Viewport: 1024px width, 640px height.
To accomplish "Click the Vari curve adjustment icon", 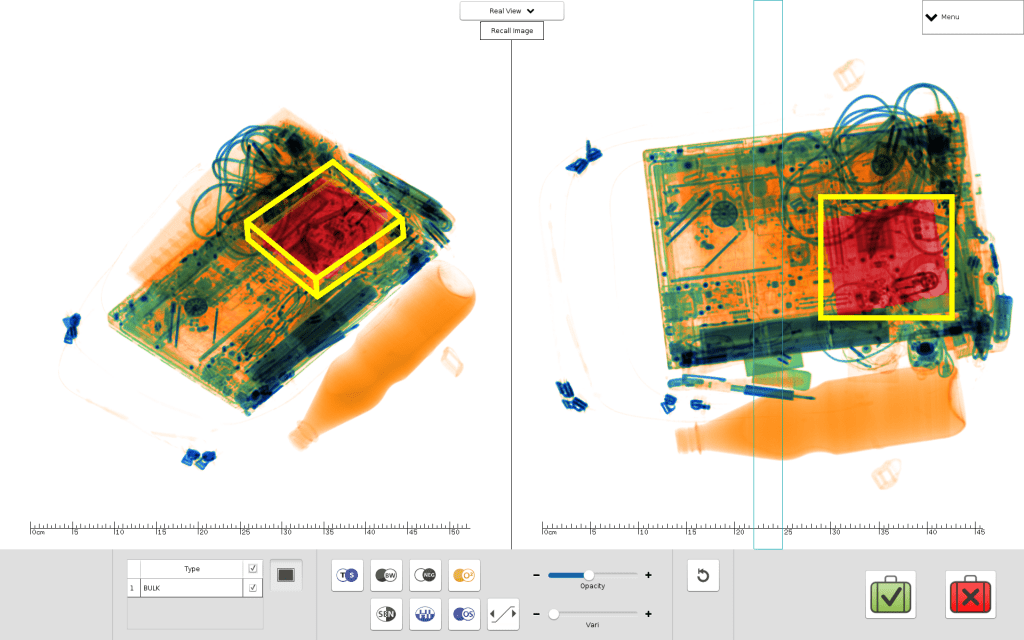I will tap(503, 614).
